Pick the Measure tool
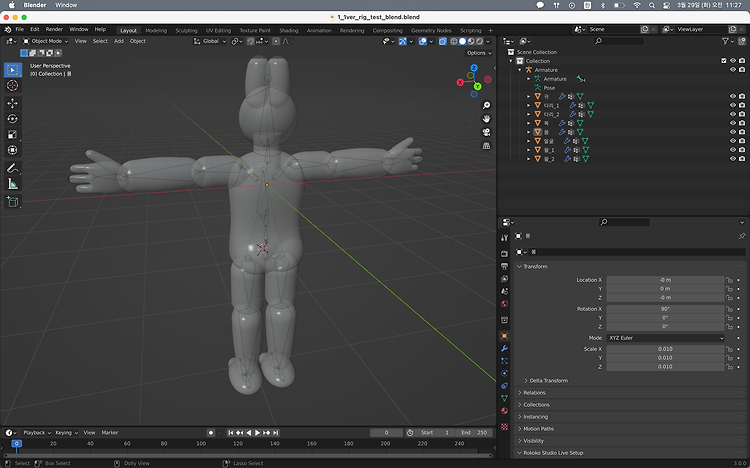 point(13,184)
